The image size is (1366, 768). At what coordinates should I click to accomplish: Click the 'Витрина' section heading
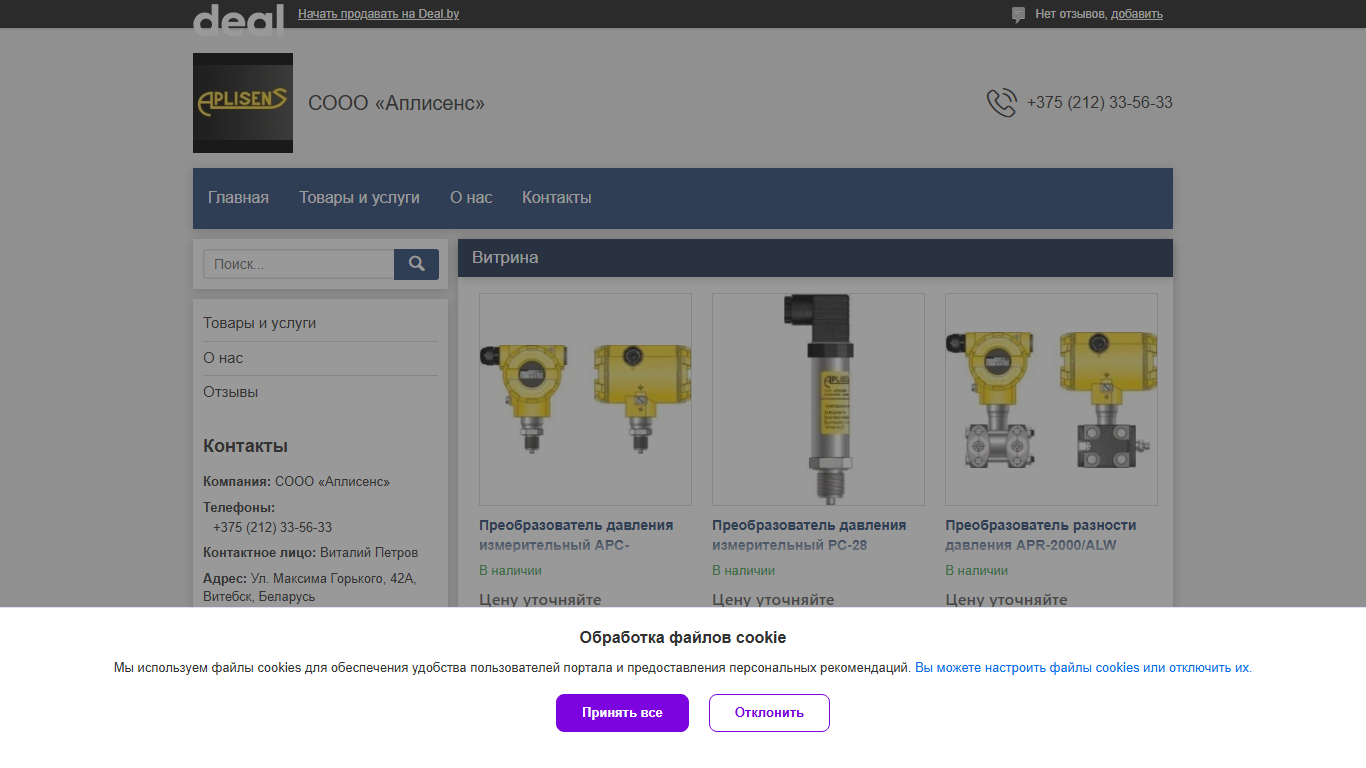(505, 257)
